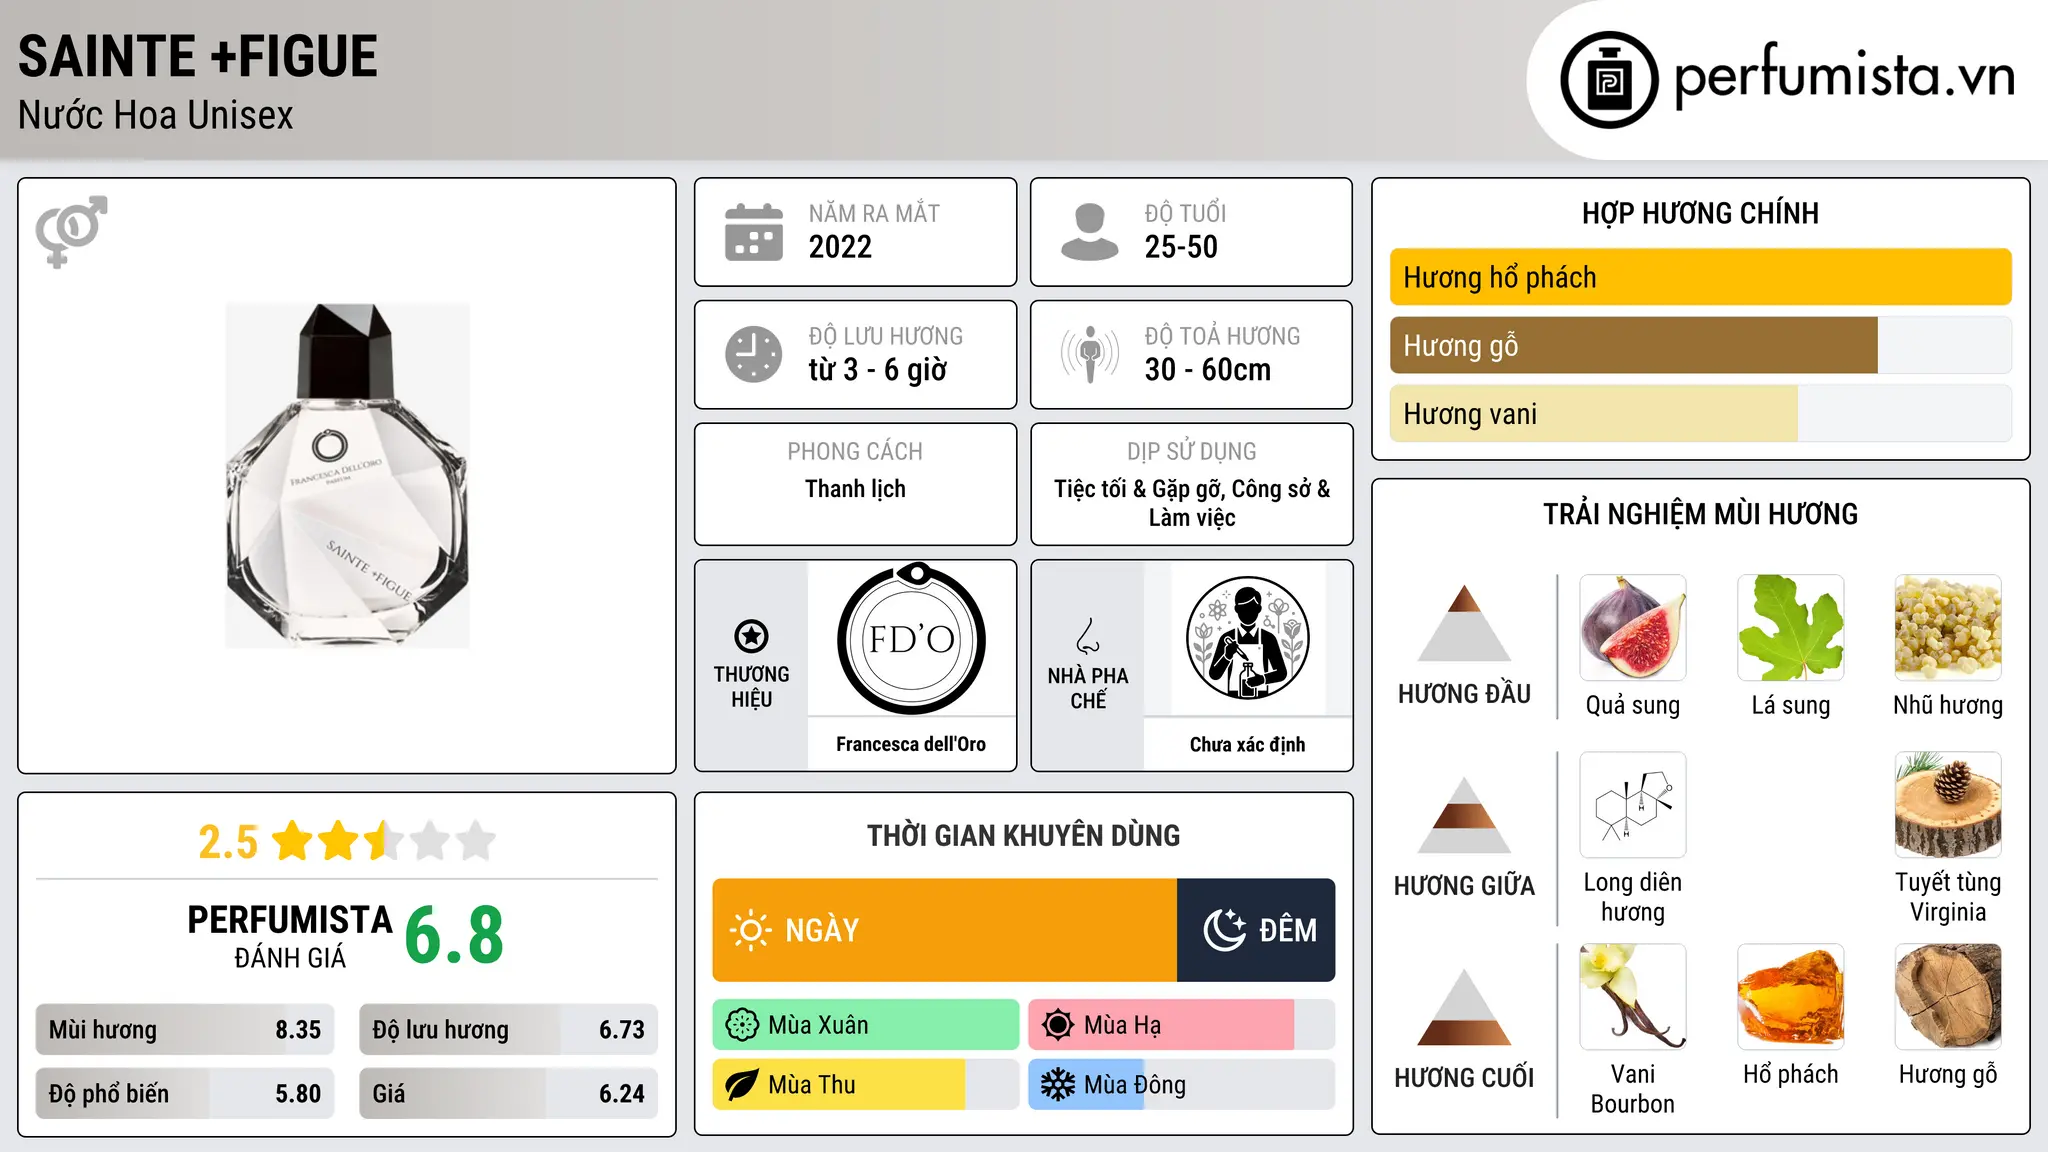Image resolution: width=2048 pixels, height=1152 pixels.
Task: Click the Độ phổ biến 5.80 score bar
Action: pos(185,1094)
